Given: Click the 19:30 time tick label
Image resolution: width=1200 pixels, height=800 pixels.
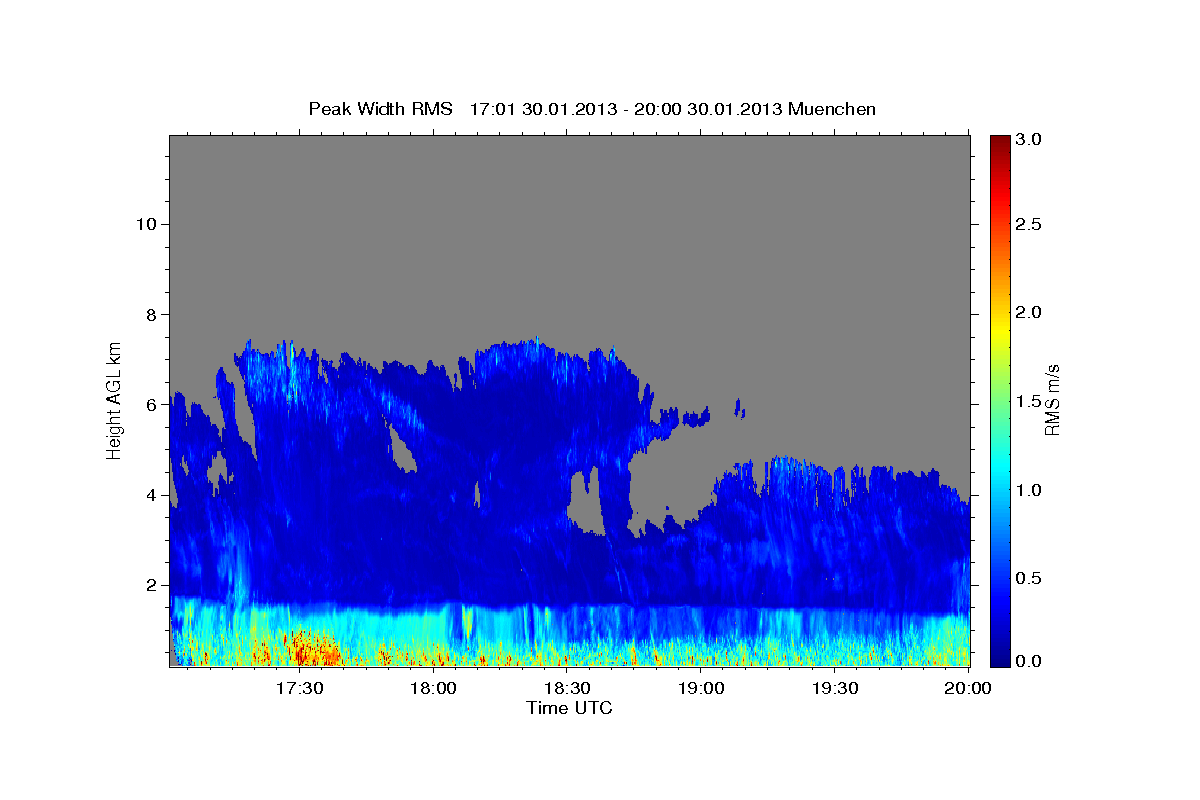Looking at the screenshot, I should click(x=835, y=689).
